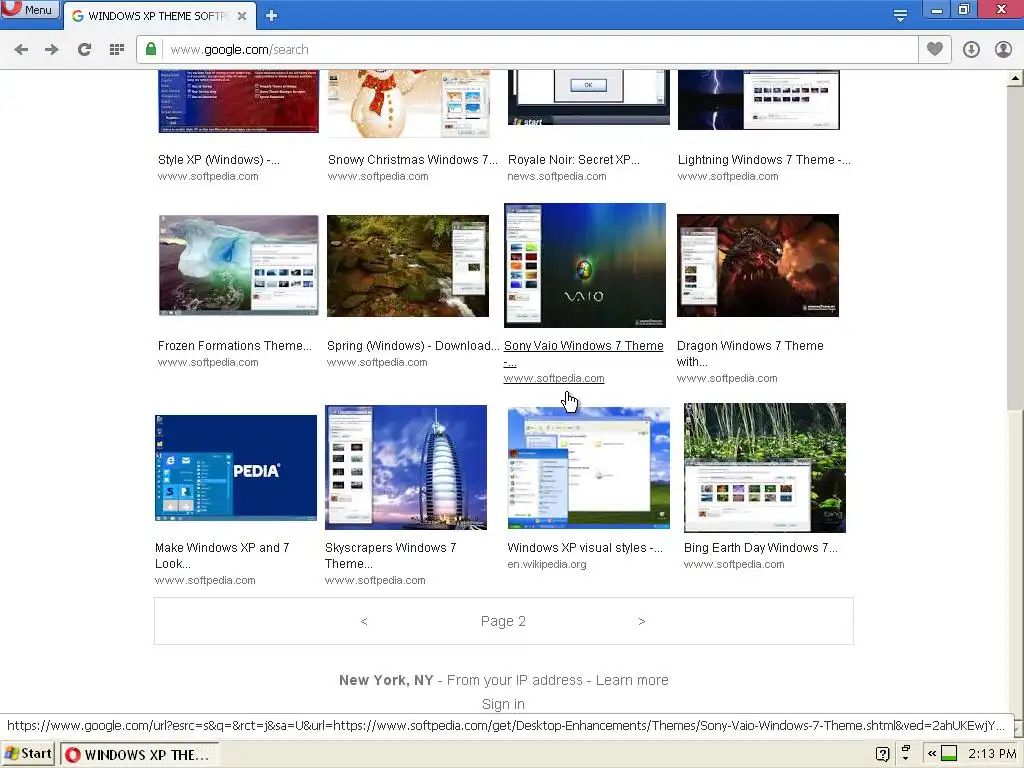This screenshot has width=1024, height=768.
Task: Open the Windows Start button
Action: (x=28, y=754)
